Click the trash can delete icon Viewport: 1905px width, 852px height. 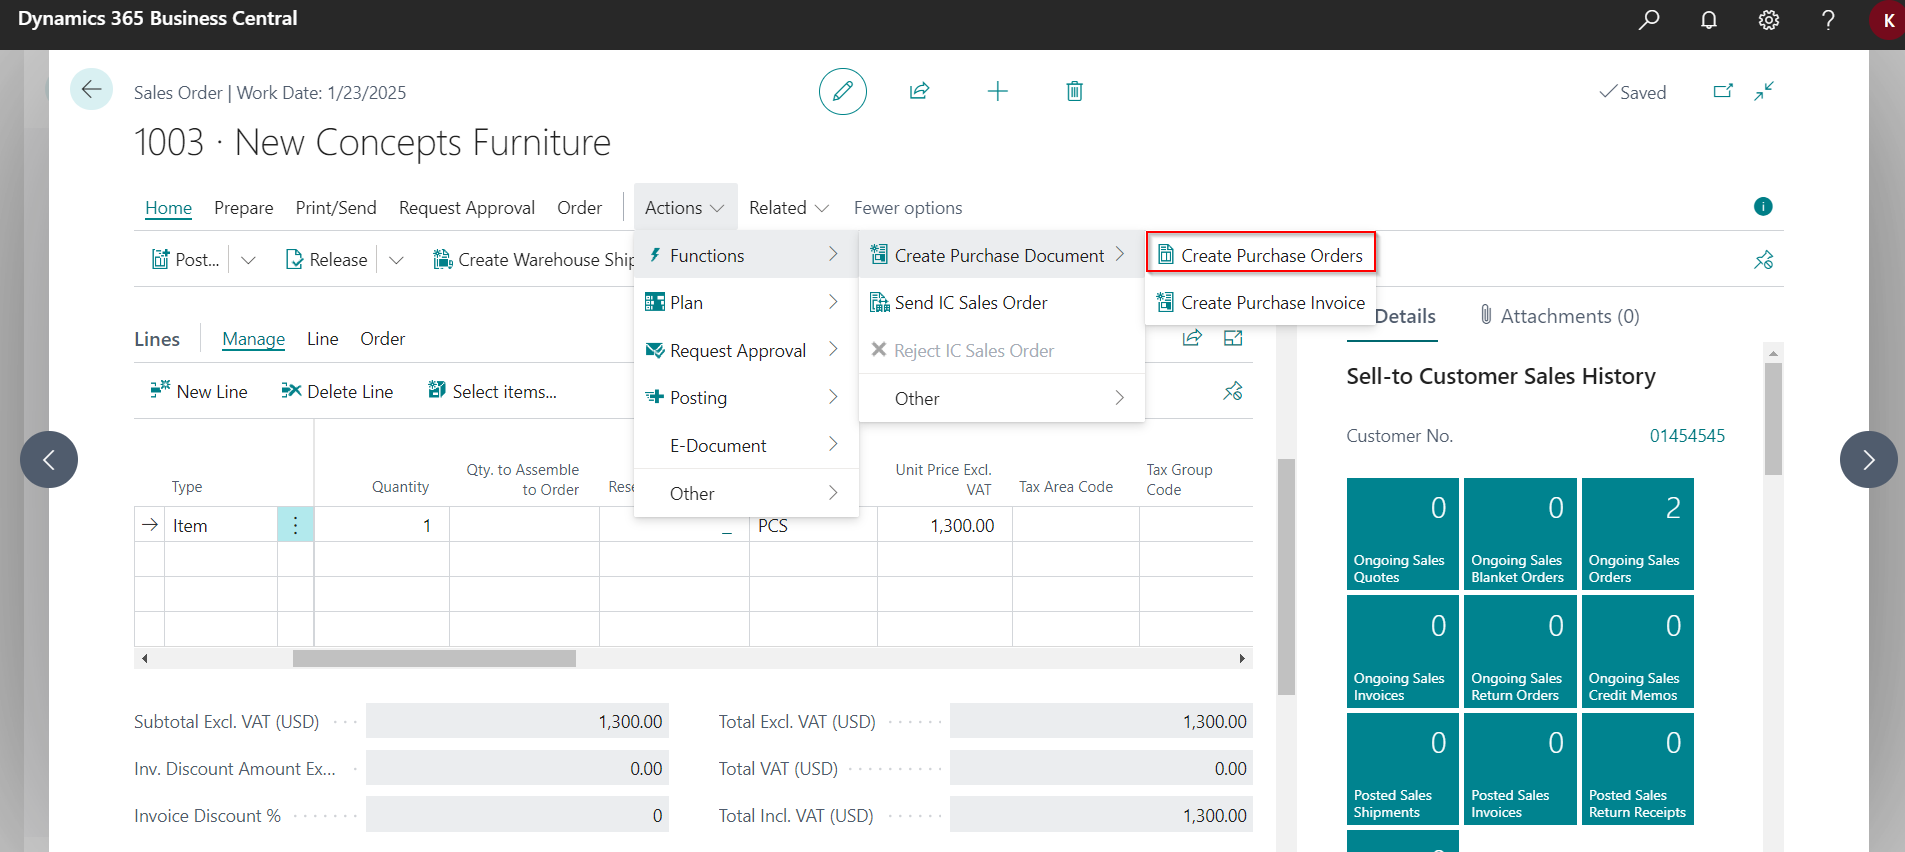click(1074, 92)
